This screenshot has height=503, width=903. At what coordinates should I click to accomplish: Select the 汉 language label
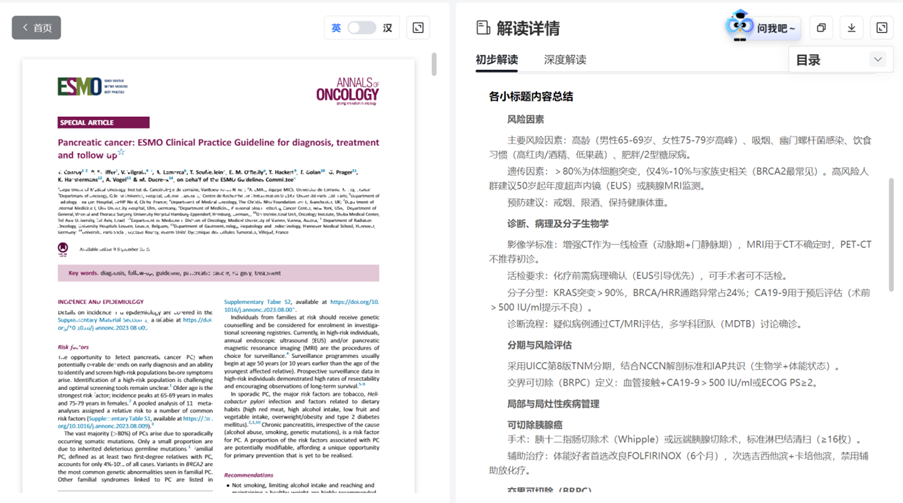click(x=387, y=28)
